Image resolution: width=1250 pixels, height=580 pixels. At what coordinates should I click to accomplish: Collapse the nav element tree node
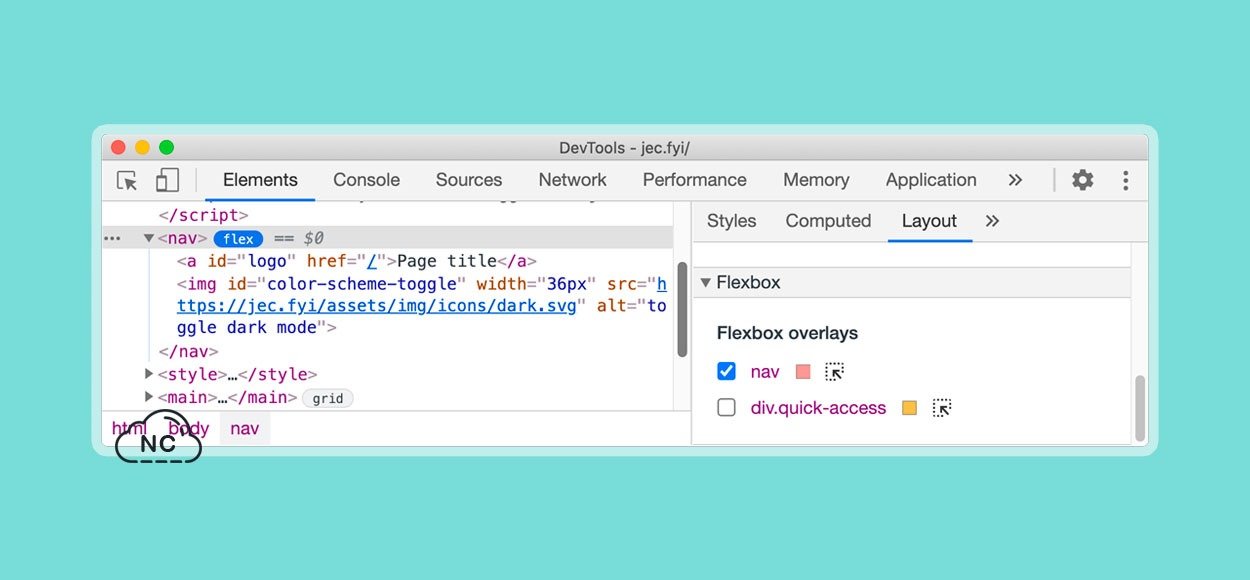(149, 238)
